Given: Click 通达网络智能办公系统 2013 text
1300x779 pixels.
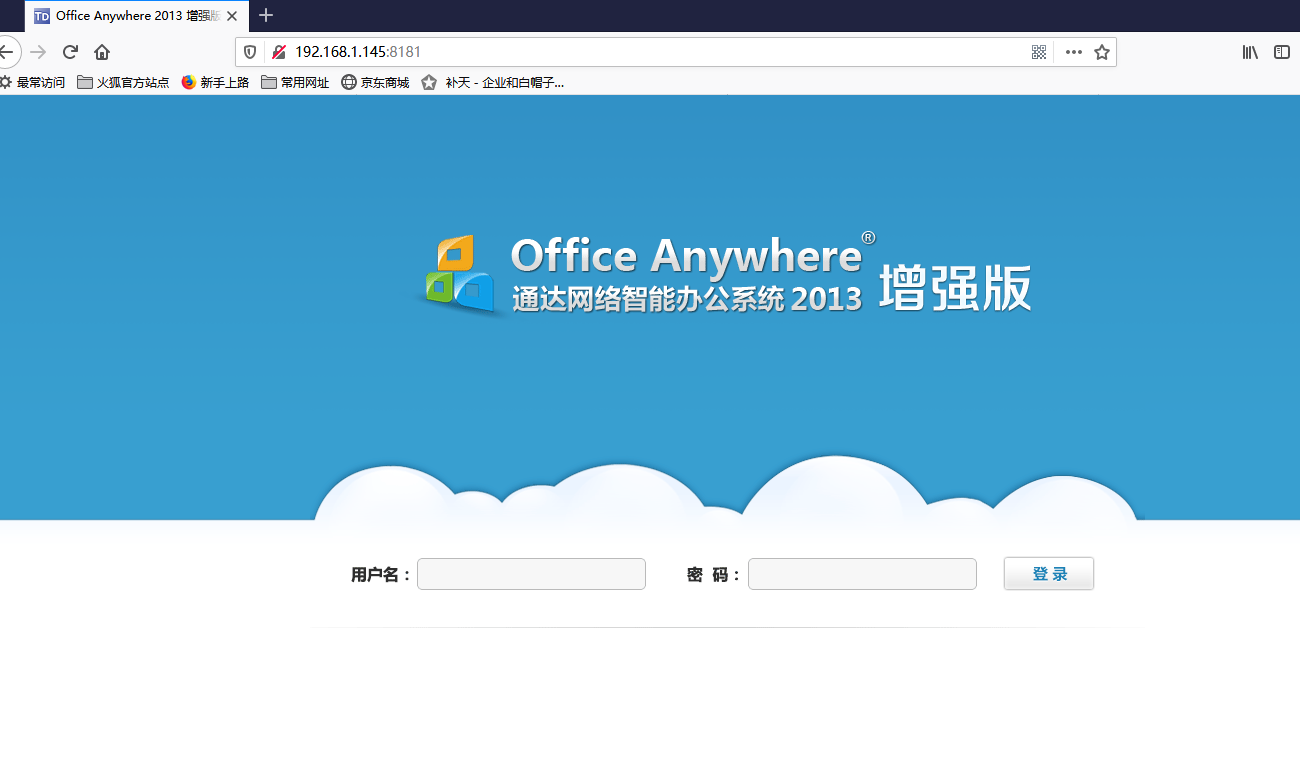Looking at the screenshot, I should 687,299.
